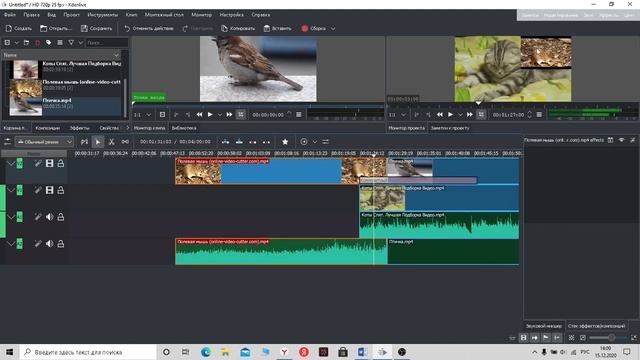Image resolution: width=640 pixels, height=360 pixels.
Task: Switch to the Эффекты tab
Action: coord(80,128)
